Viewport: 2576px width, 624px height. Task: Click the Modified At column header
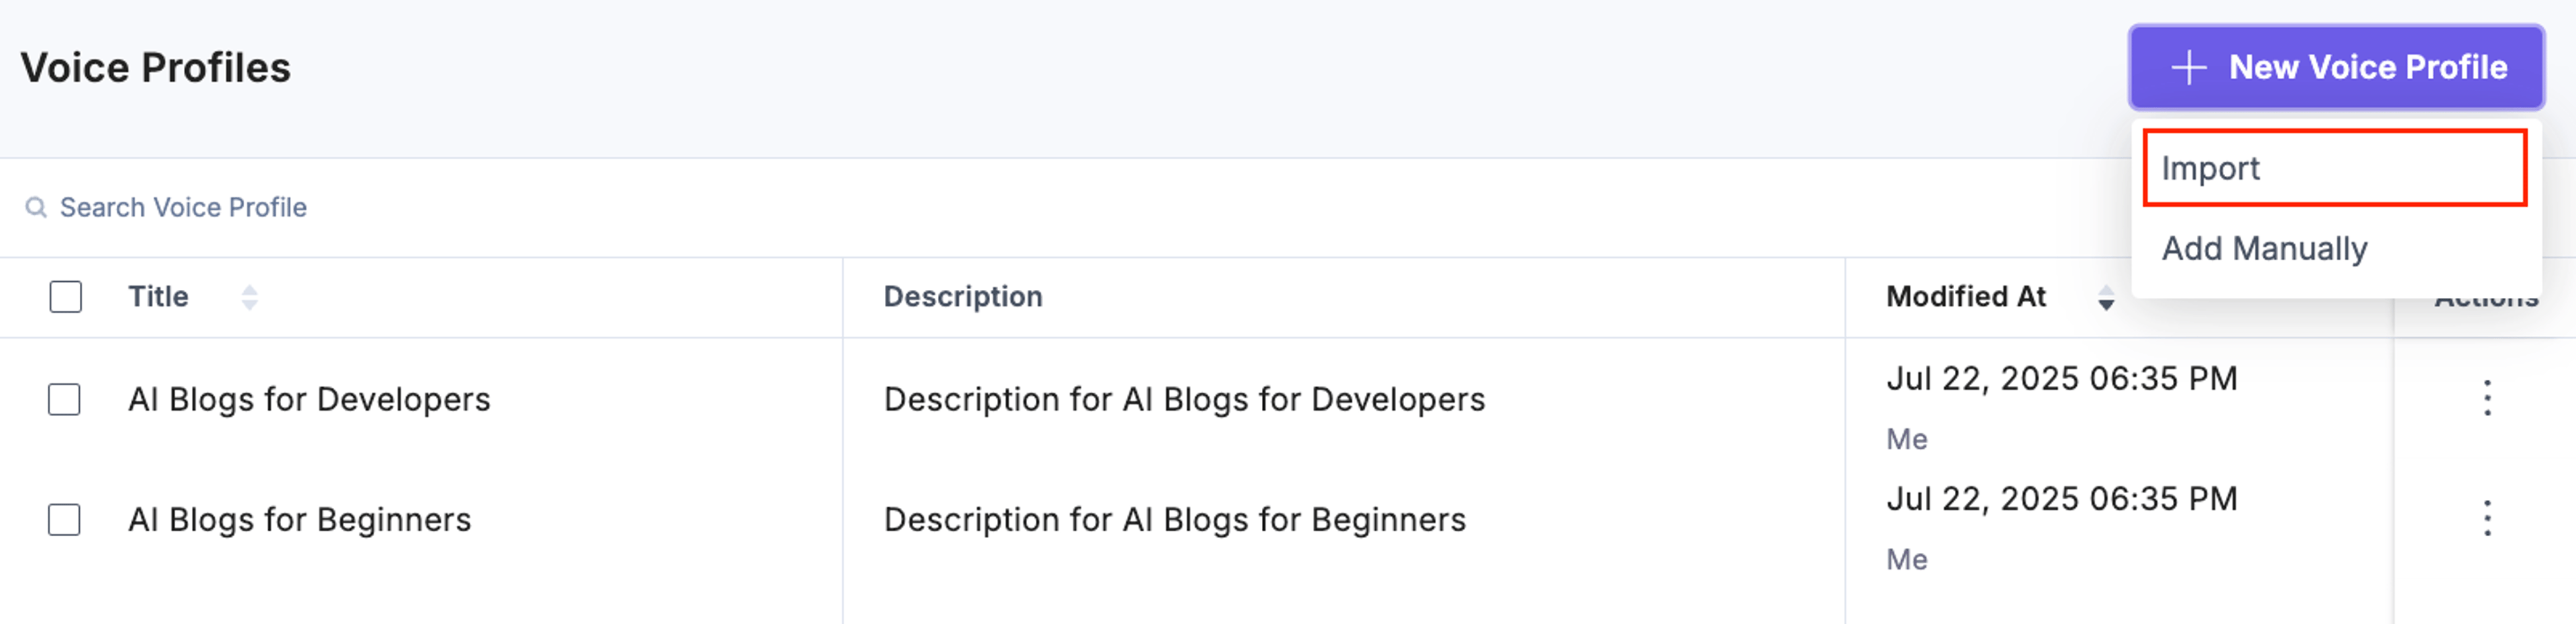[x=1966, y=296]
